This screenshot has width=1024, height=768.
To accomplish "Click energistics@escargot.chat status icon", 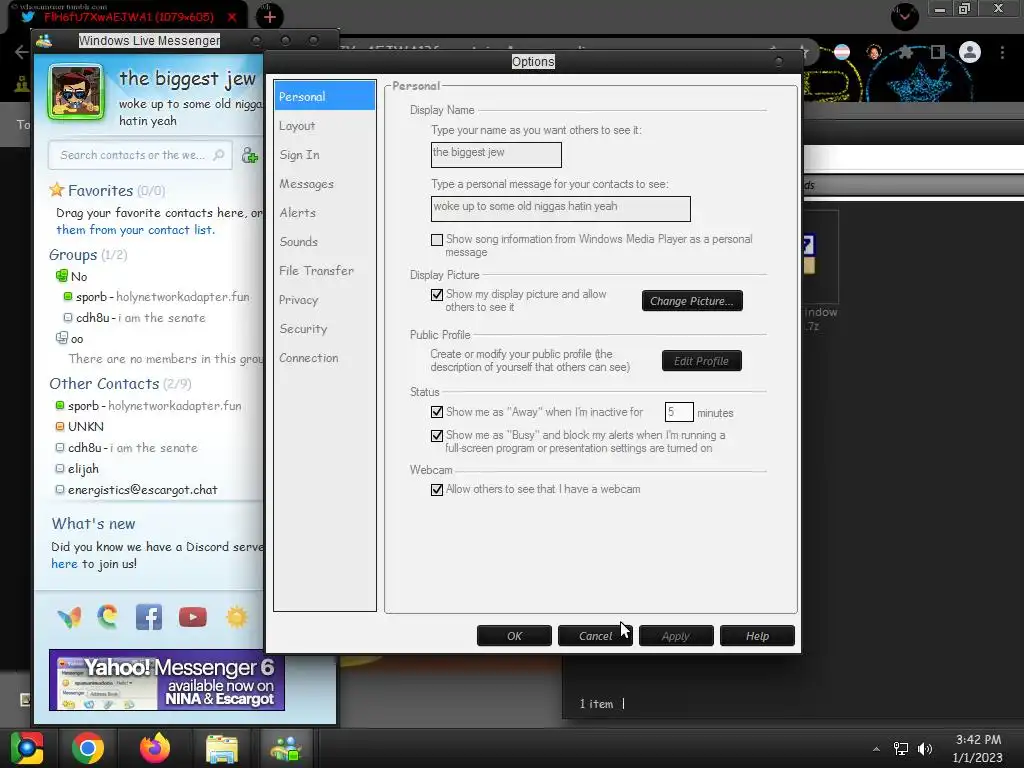I will click(x=60, y=489).
